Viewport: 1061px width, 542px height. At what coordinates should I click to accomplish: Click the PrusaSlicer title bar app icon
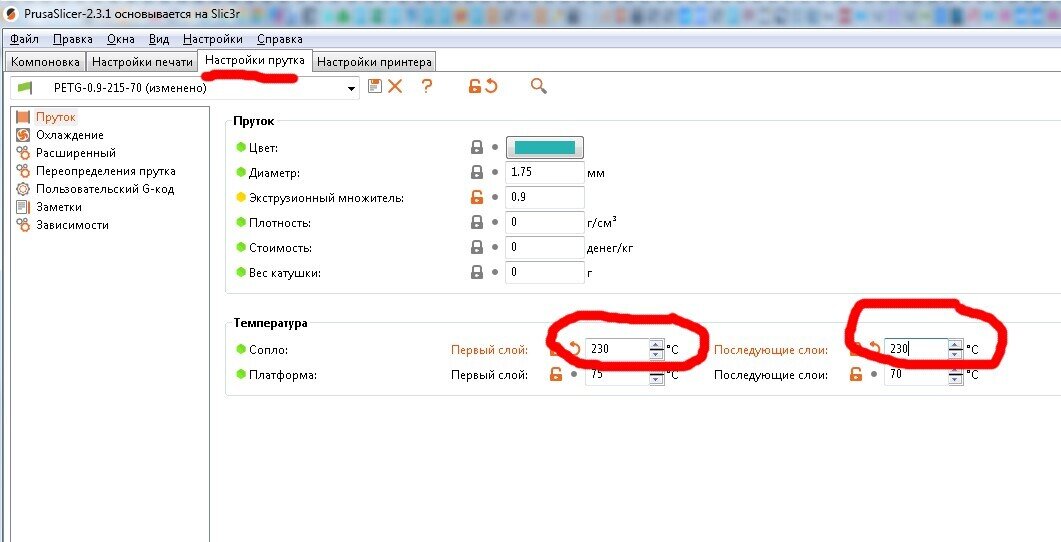[11, 14]
